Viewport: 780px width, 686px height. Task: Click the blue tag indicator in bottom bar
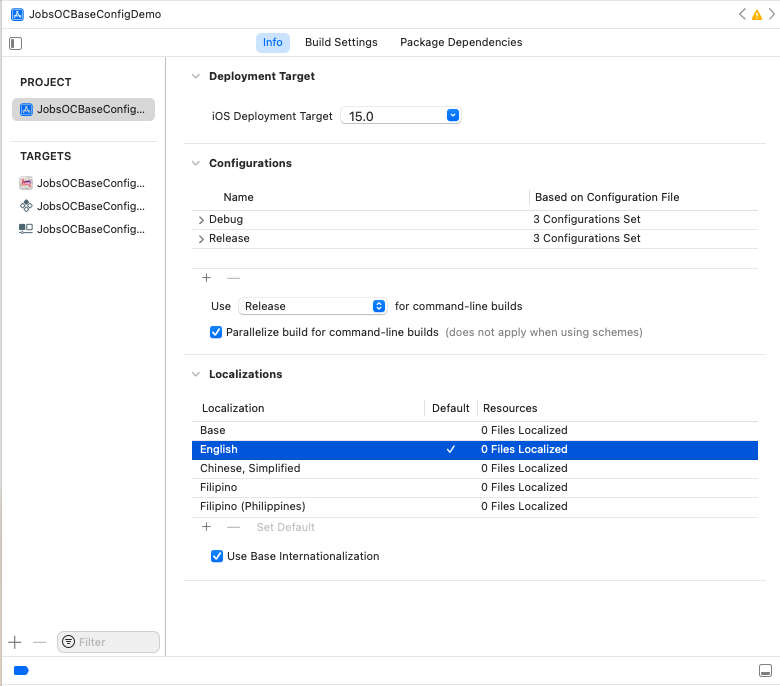coord(21,671)
